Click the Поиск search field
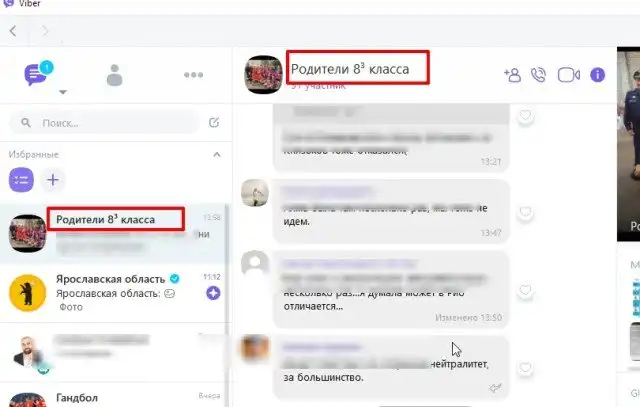This screenshot has height=407, width=640. [x=104, y=122]
